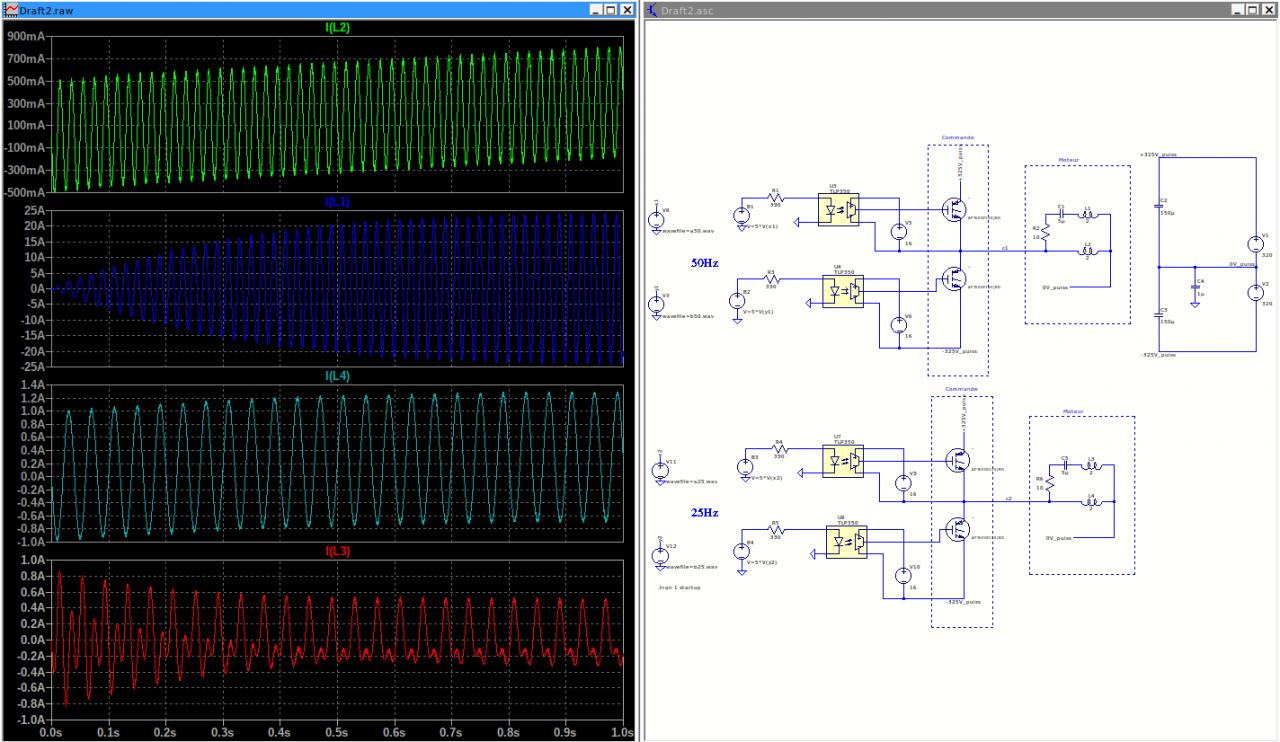This screenshot has width=1280, height=742.
Task: Select resistor R1 in the 50Hz circuit
Action: point(776,197)
